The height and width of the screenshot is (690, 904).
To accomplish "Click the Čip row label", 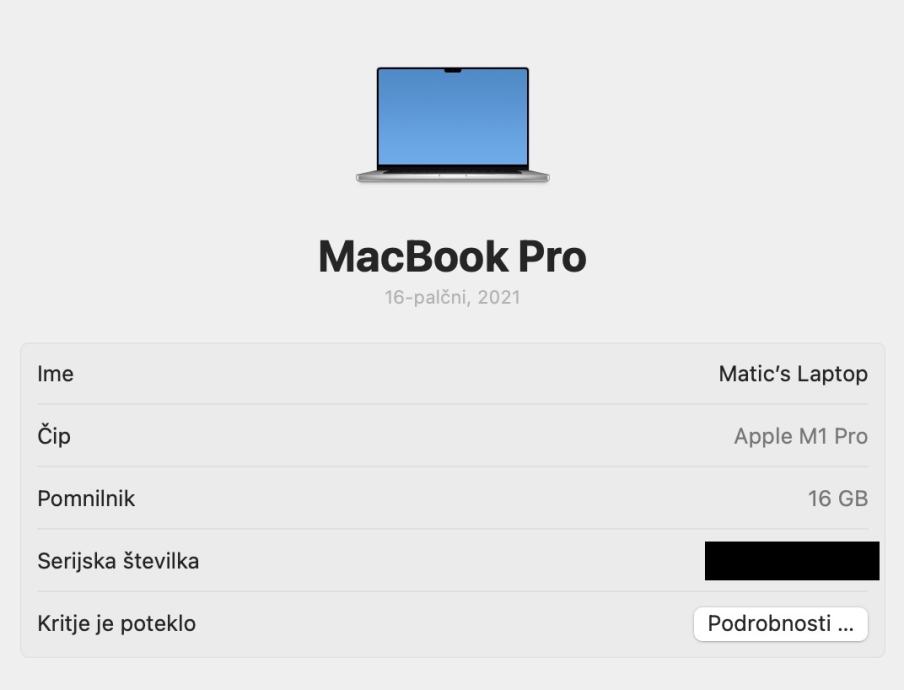I will tap(54, 435).
